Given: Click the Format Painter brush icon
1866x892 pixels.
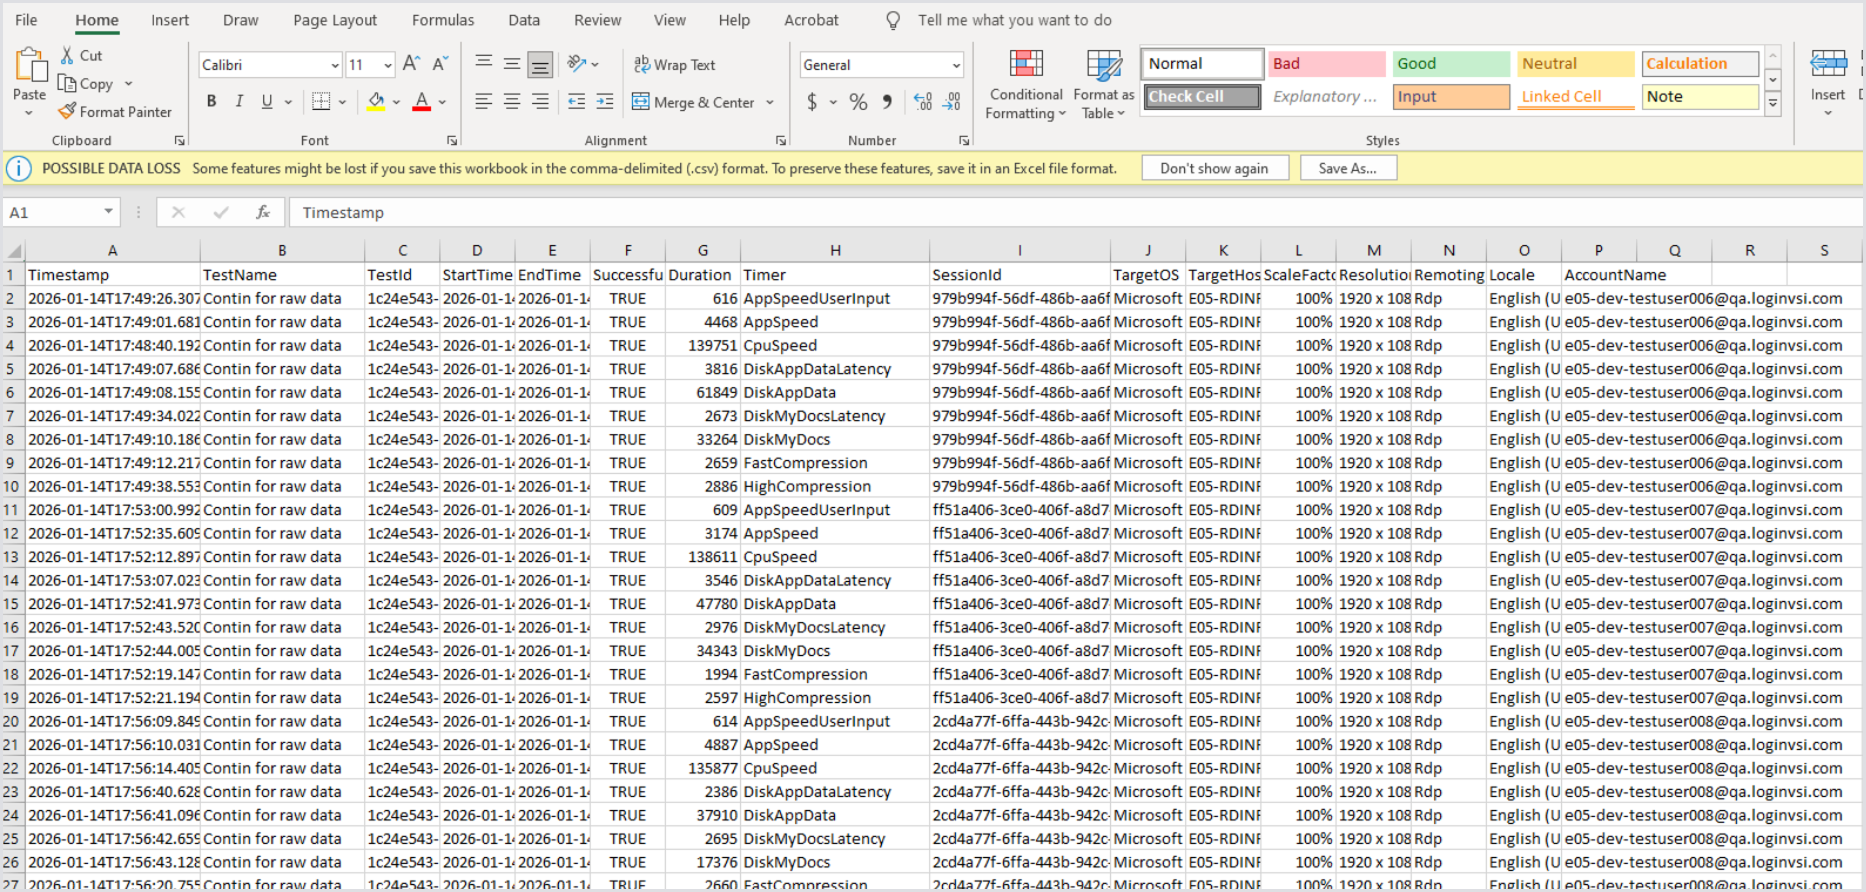Looking at the screenshot, I should click(67, 112).
